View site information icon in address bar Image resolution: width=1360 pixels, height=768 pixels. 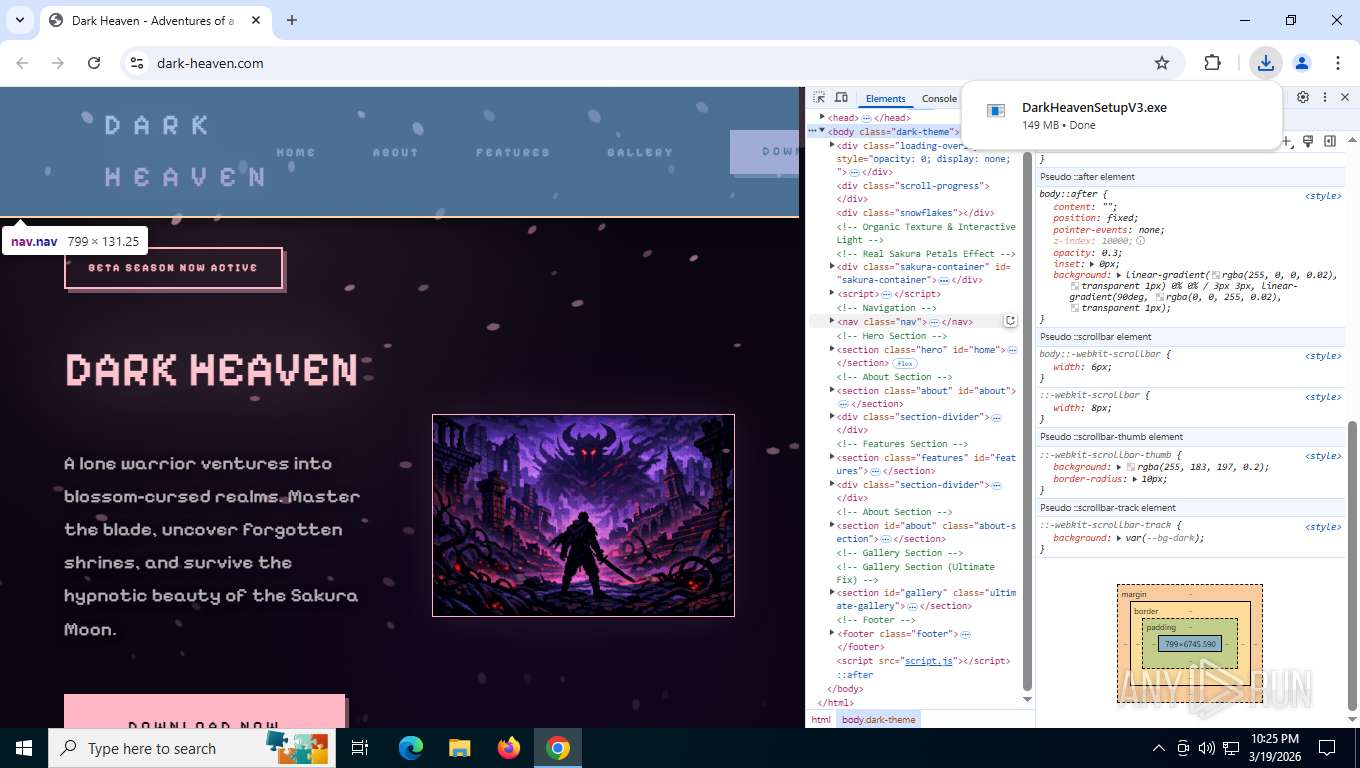coord(137,63)
